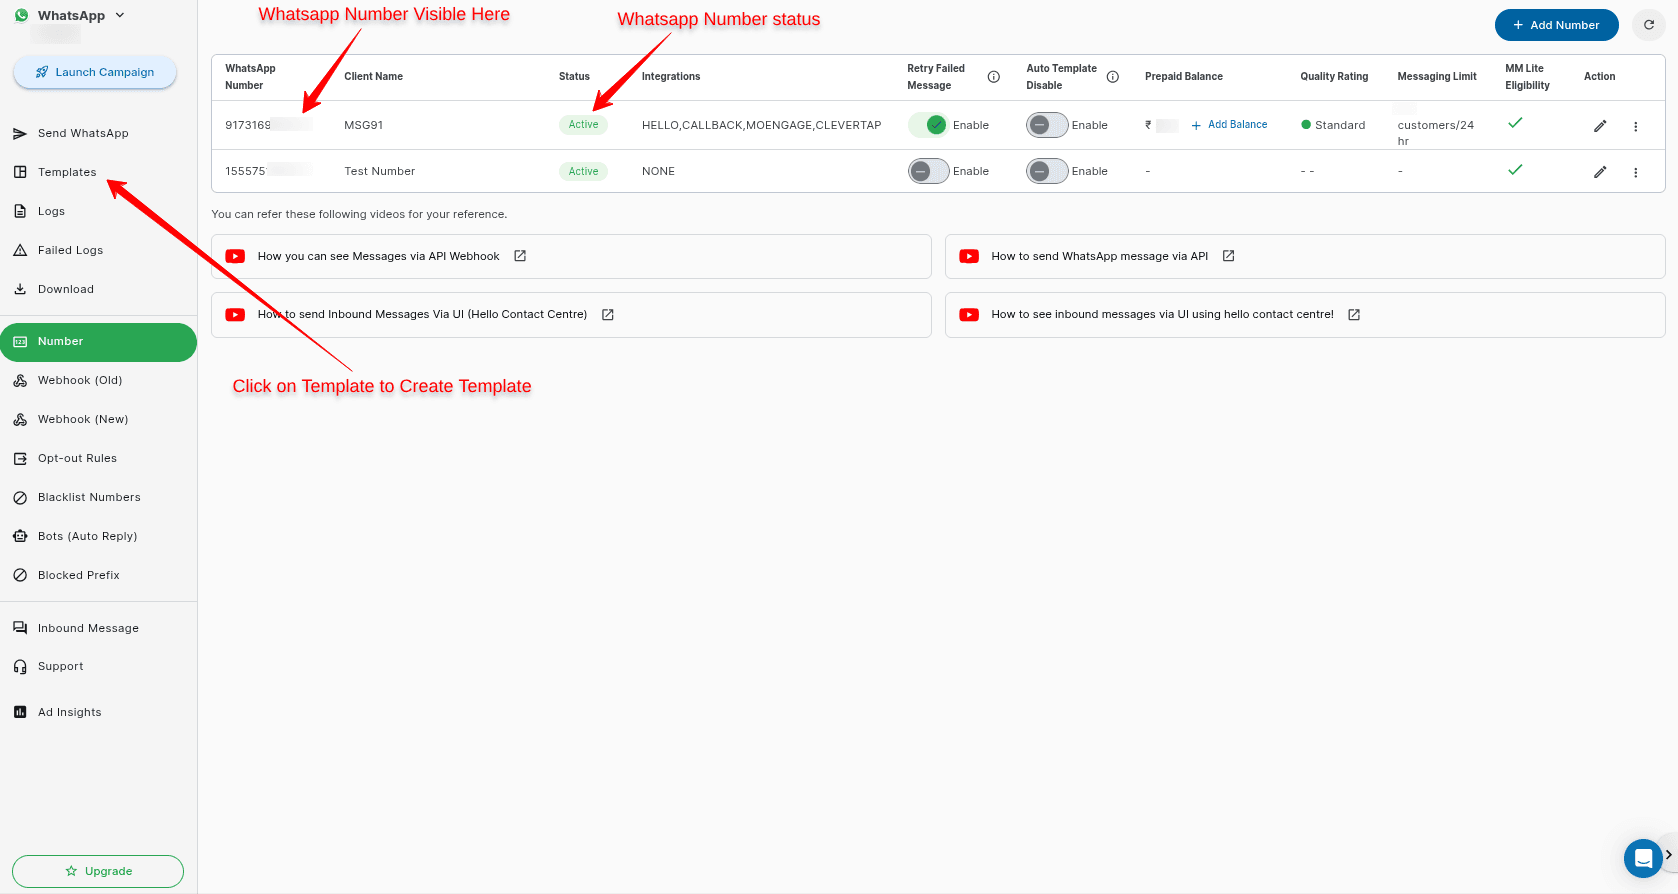The height and width of the screenshot is (894, 1678).
Task: Click the Bots (Auto Reply) robot icon
Action: coord(20,536)
